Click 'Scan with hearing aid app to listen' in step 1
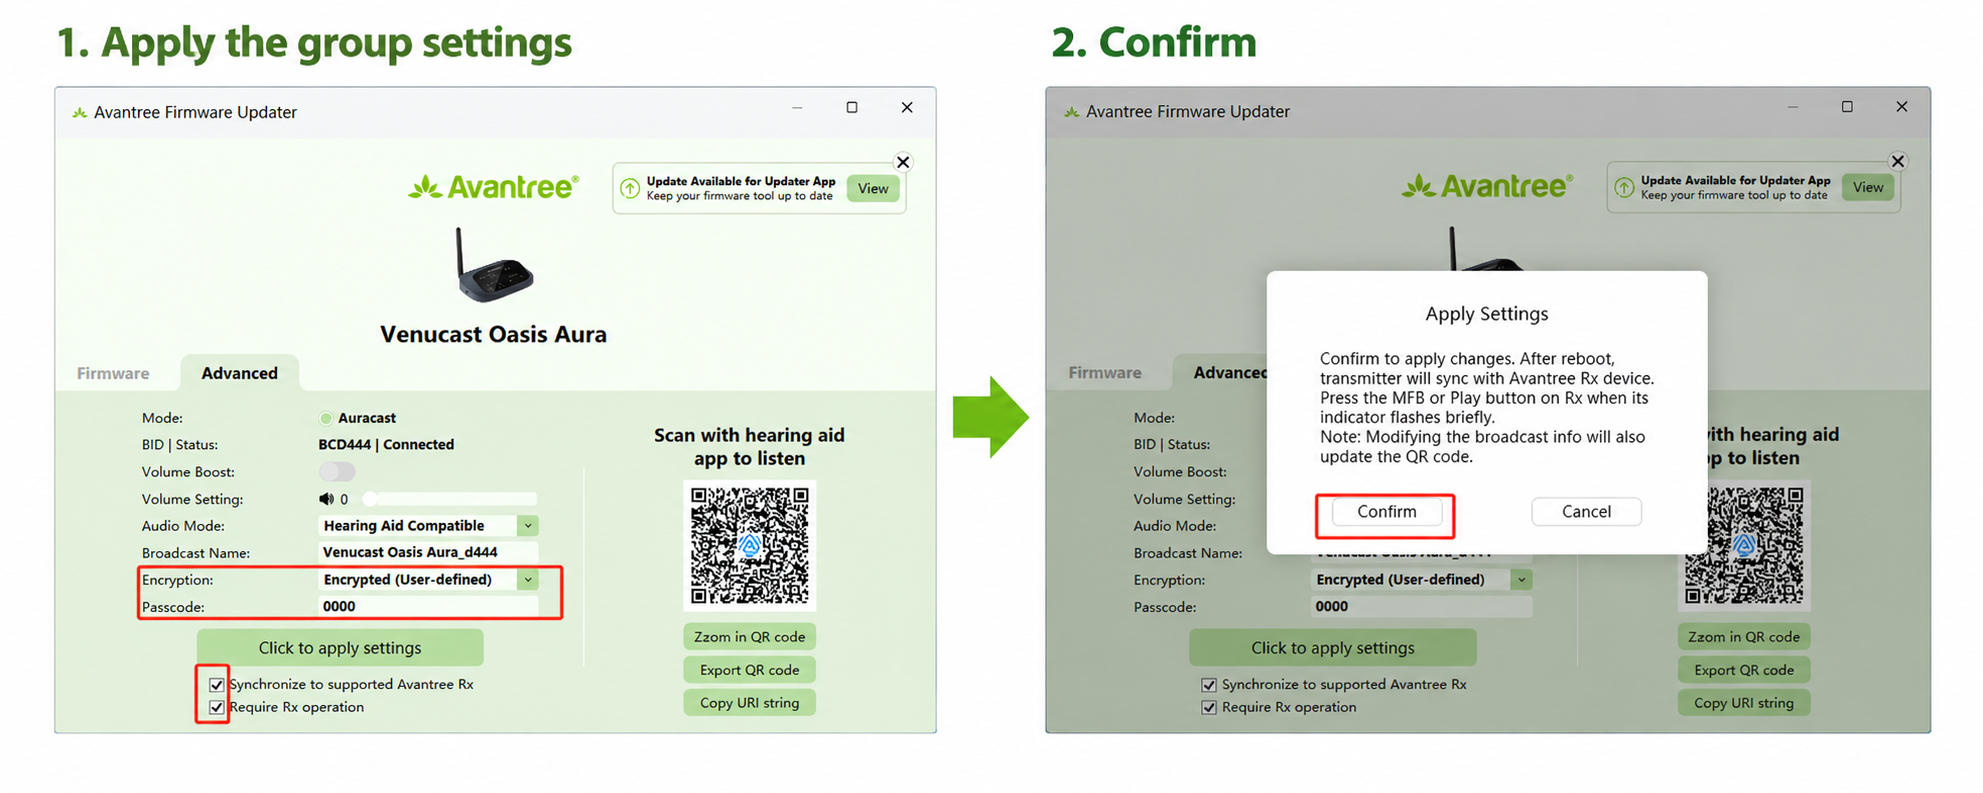 750,447
